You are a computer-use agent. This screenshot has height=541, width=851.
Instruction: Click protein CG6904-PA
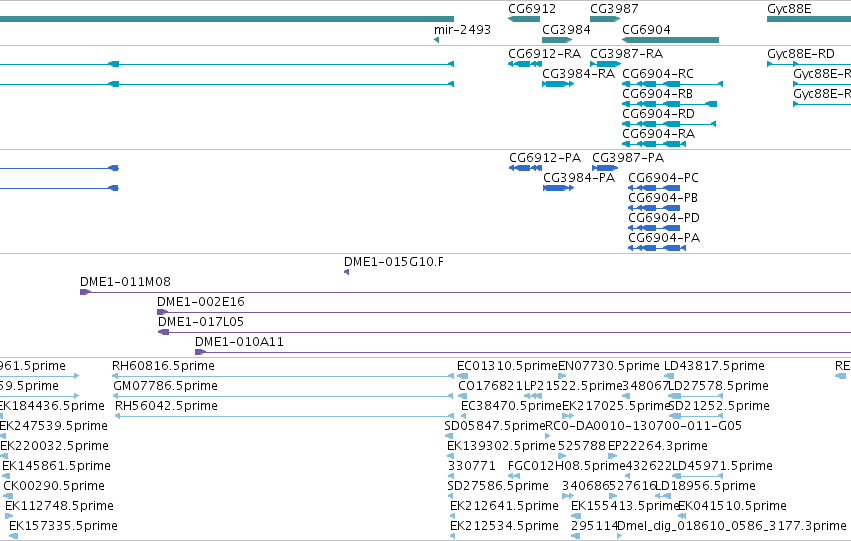point(664,238)
